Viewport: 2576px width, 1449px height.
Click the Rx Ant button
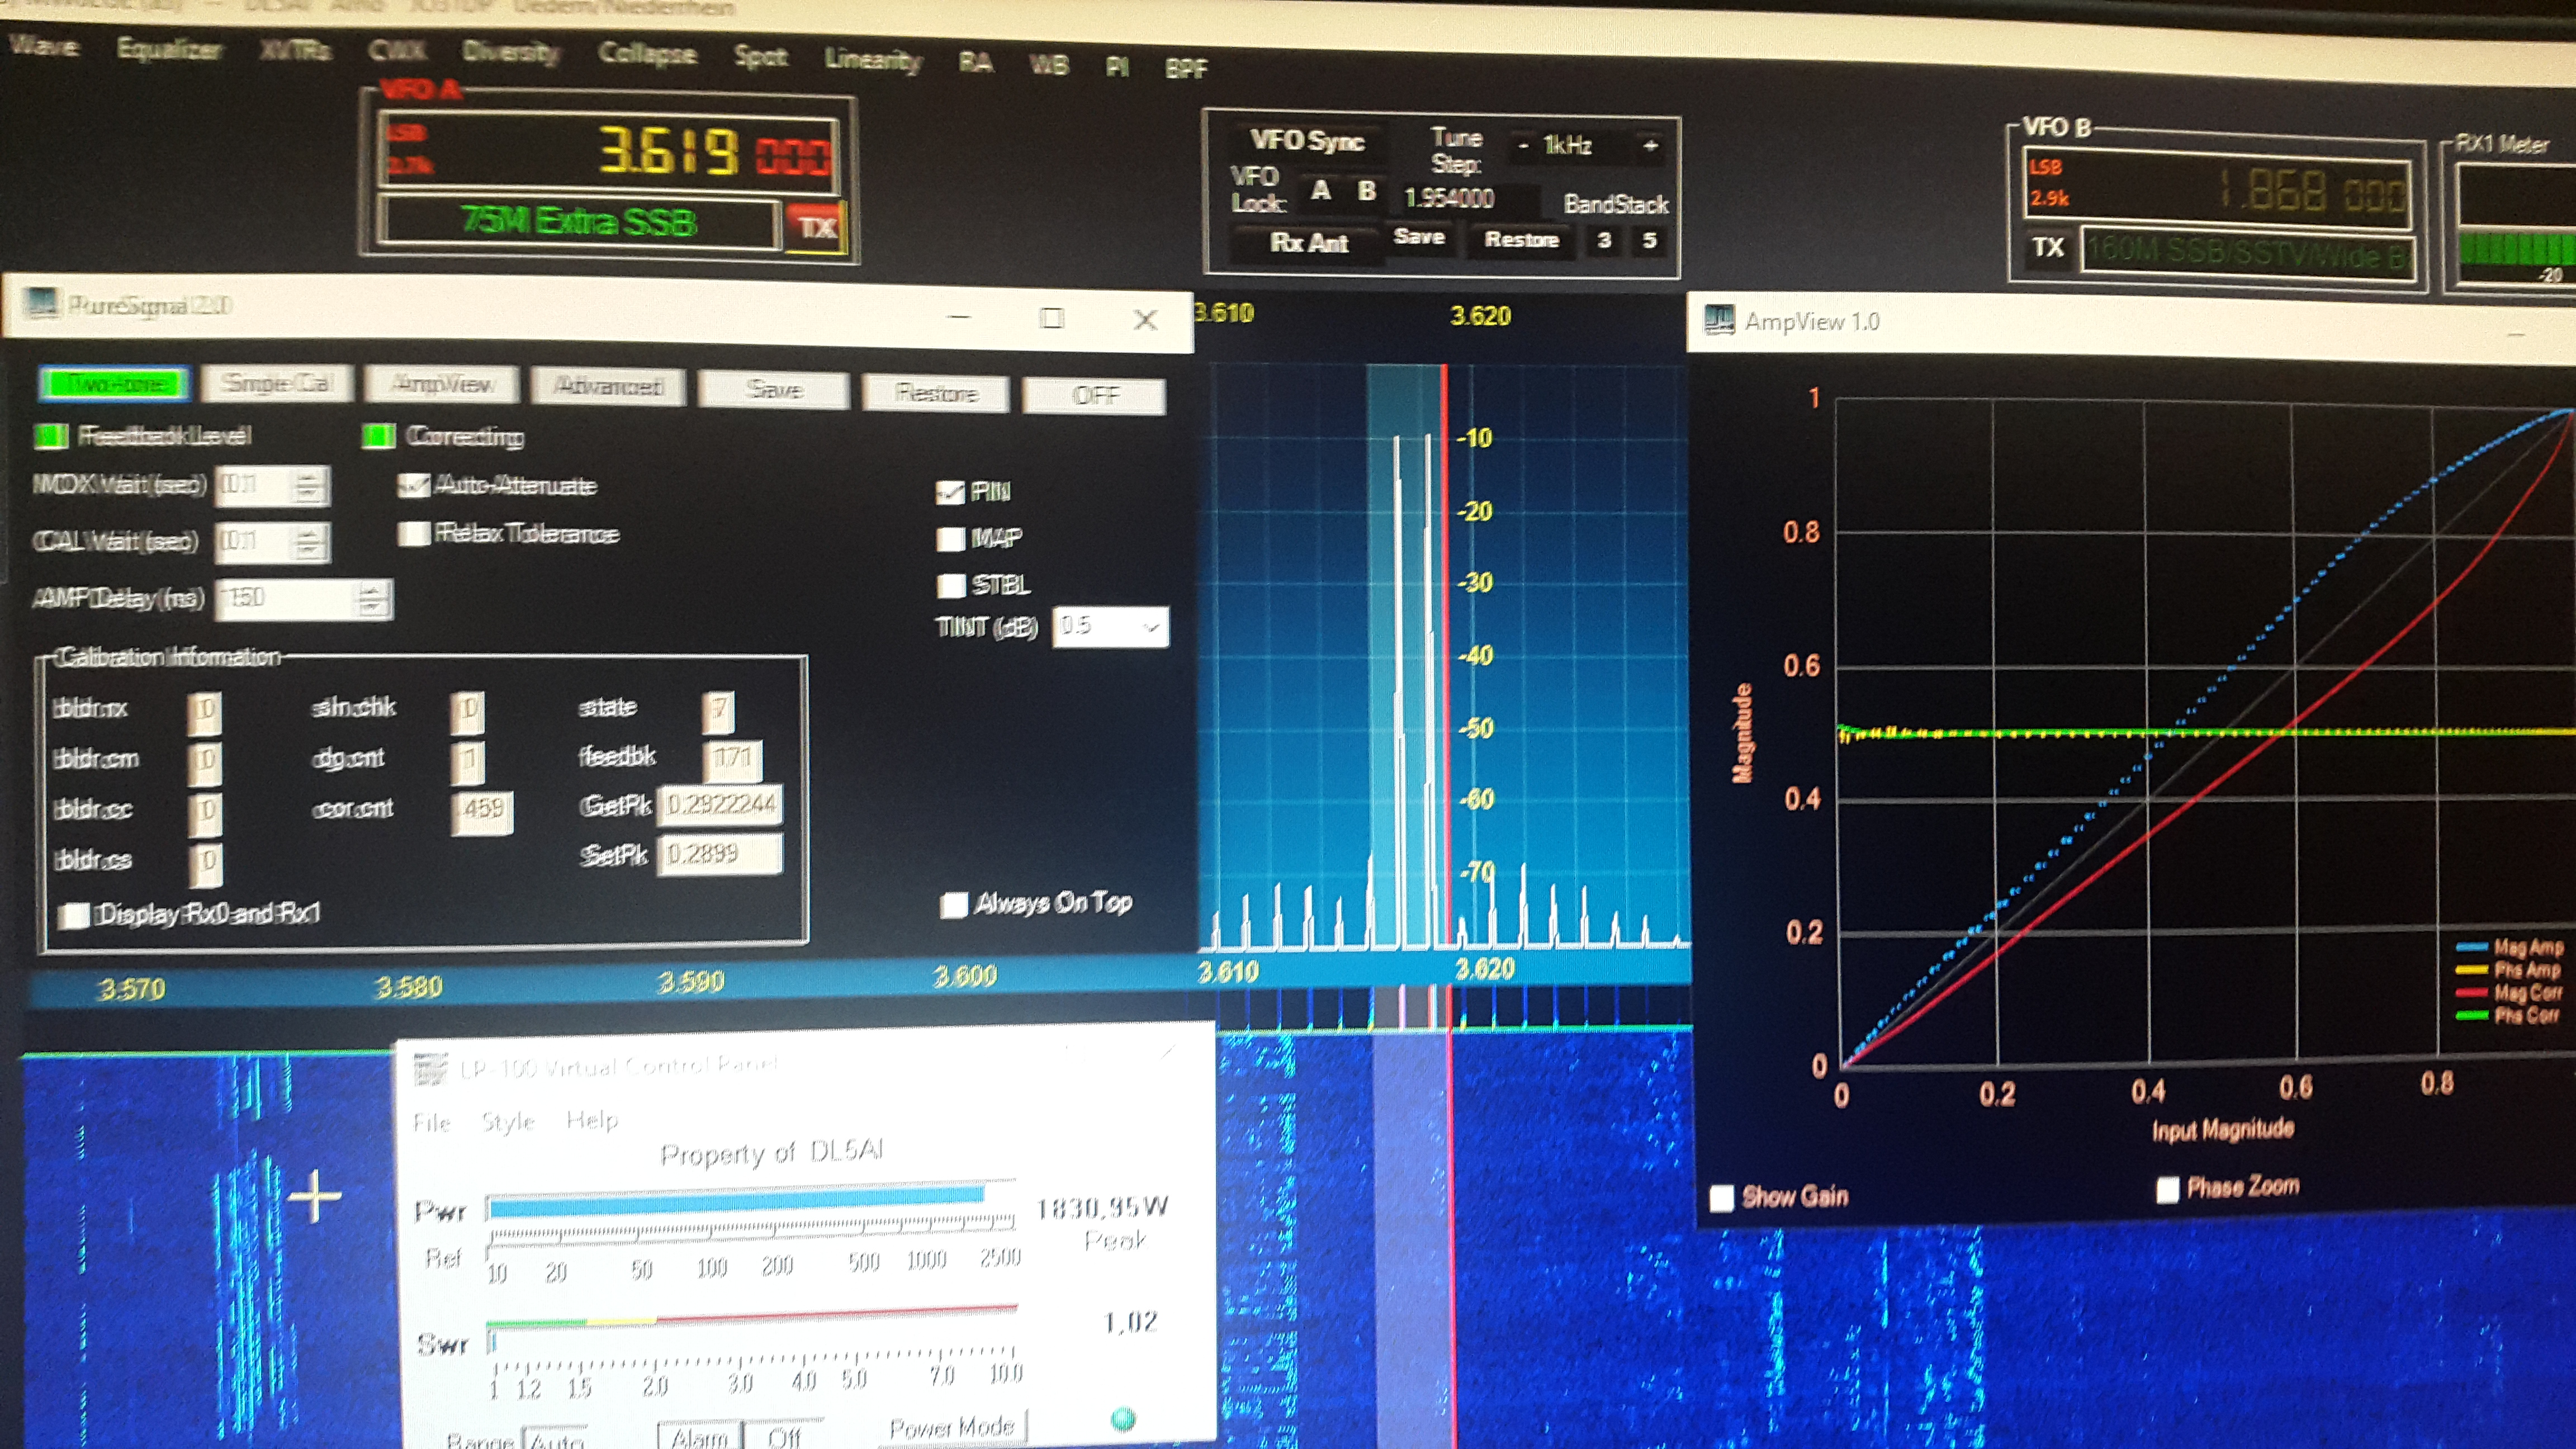tap(1308, 243)
